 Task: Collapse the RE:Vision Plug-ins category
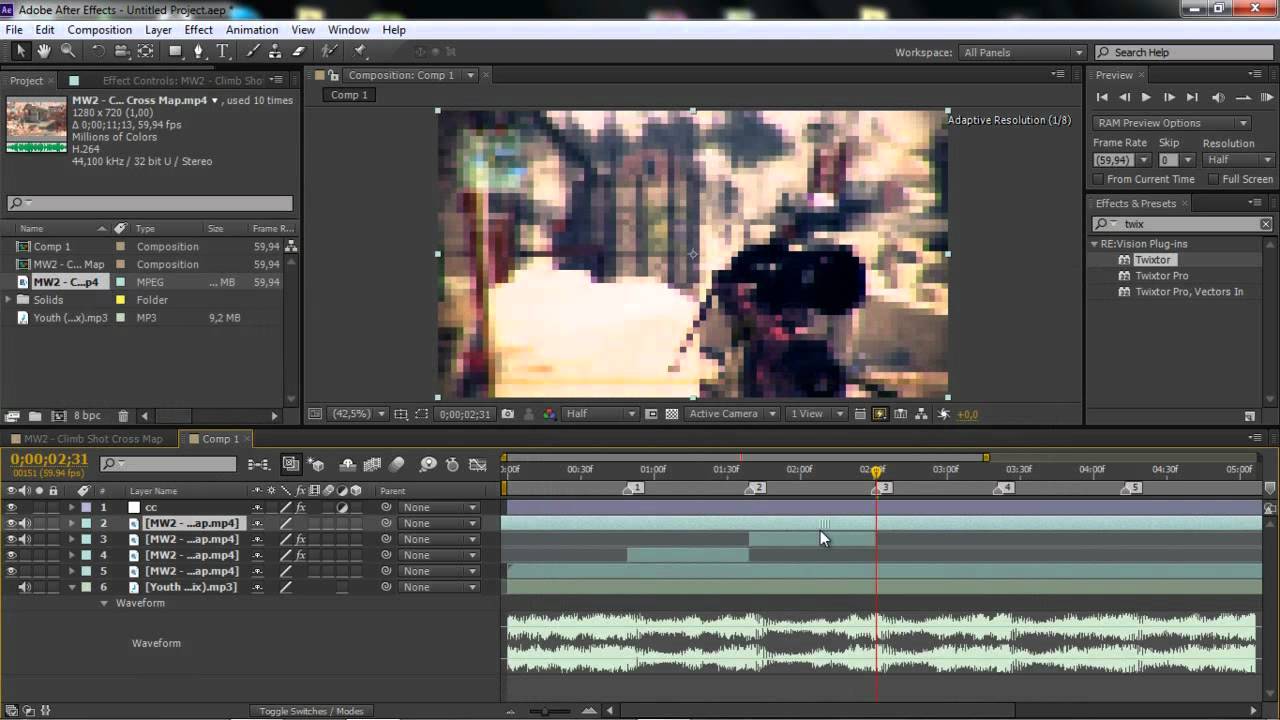click(1095, 244)
